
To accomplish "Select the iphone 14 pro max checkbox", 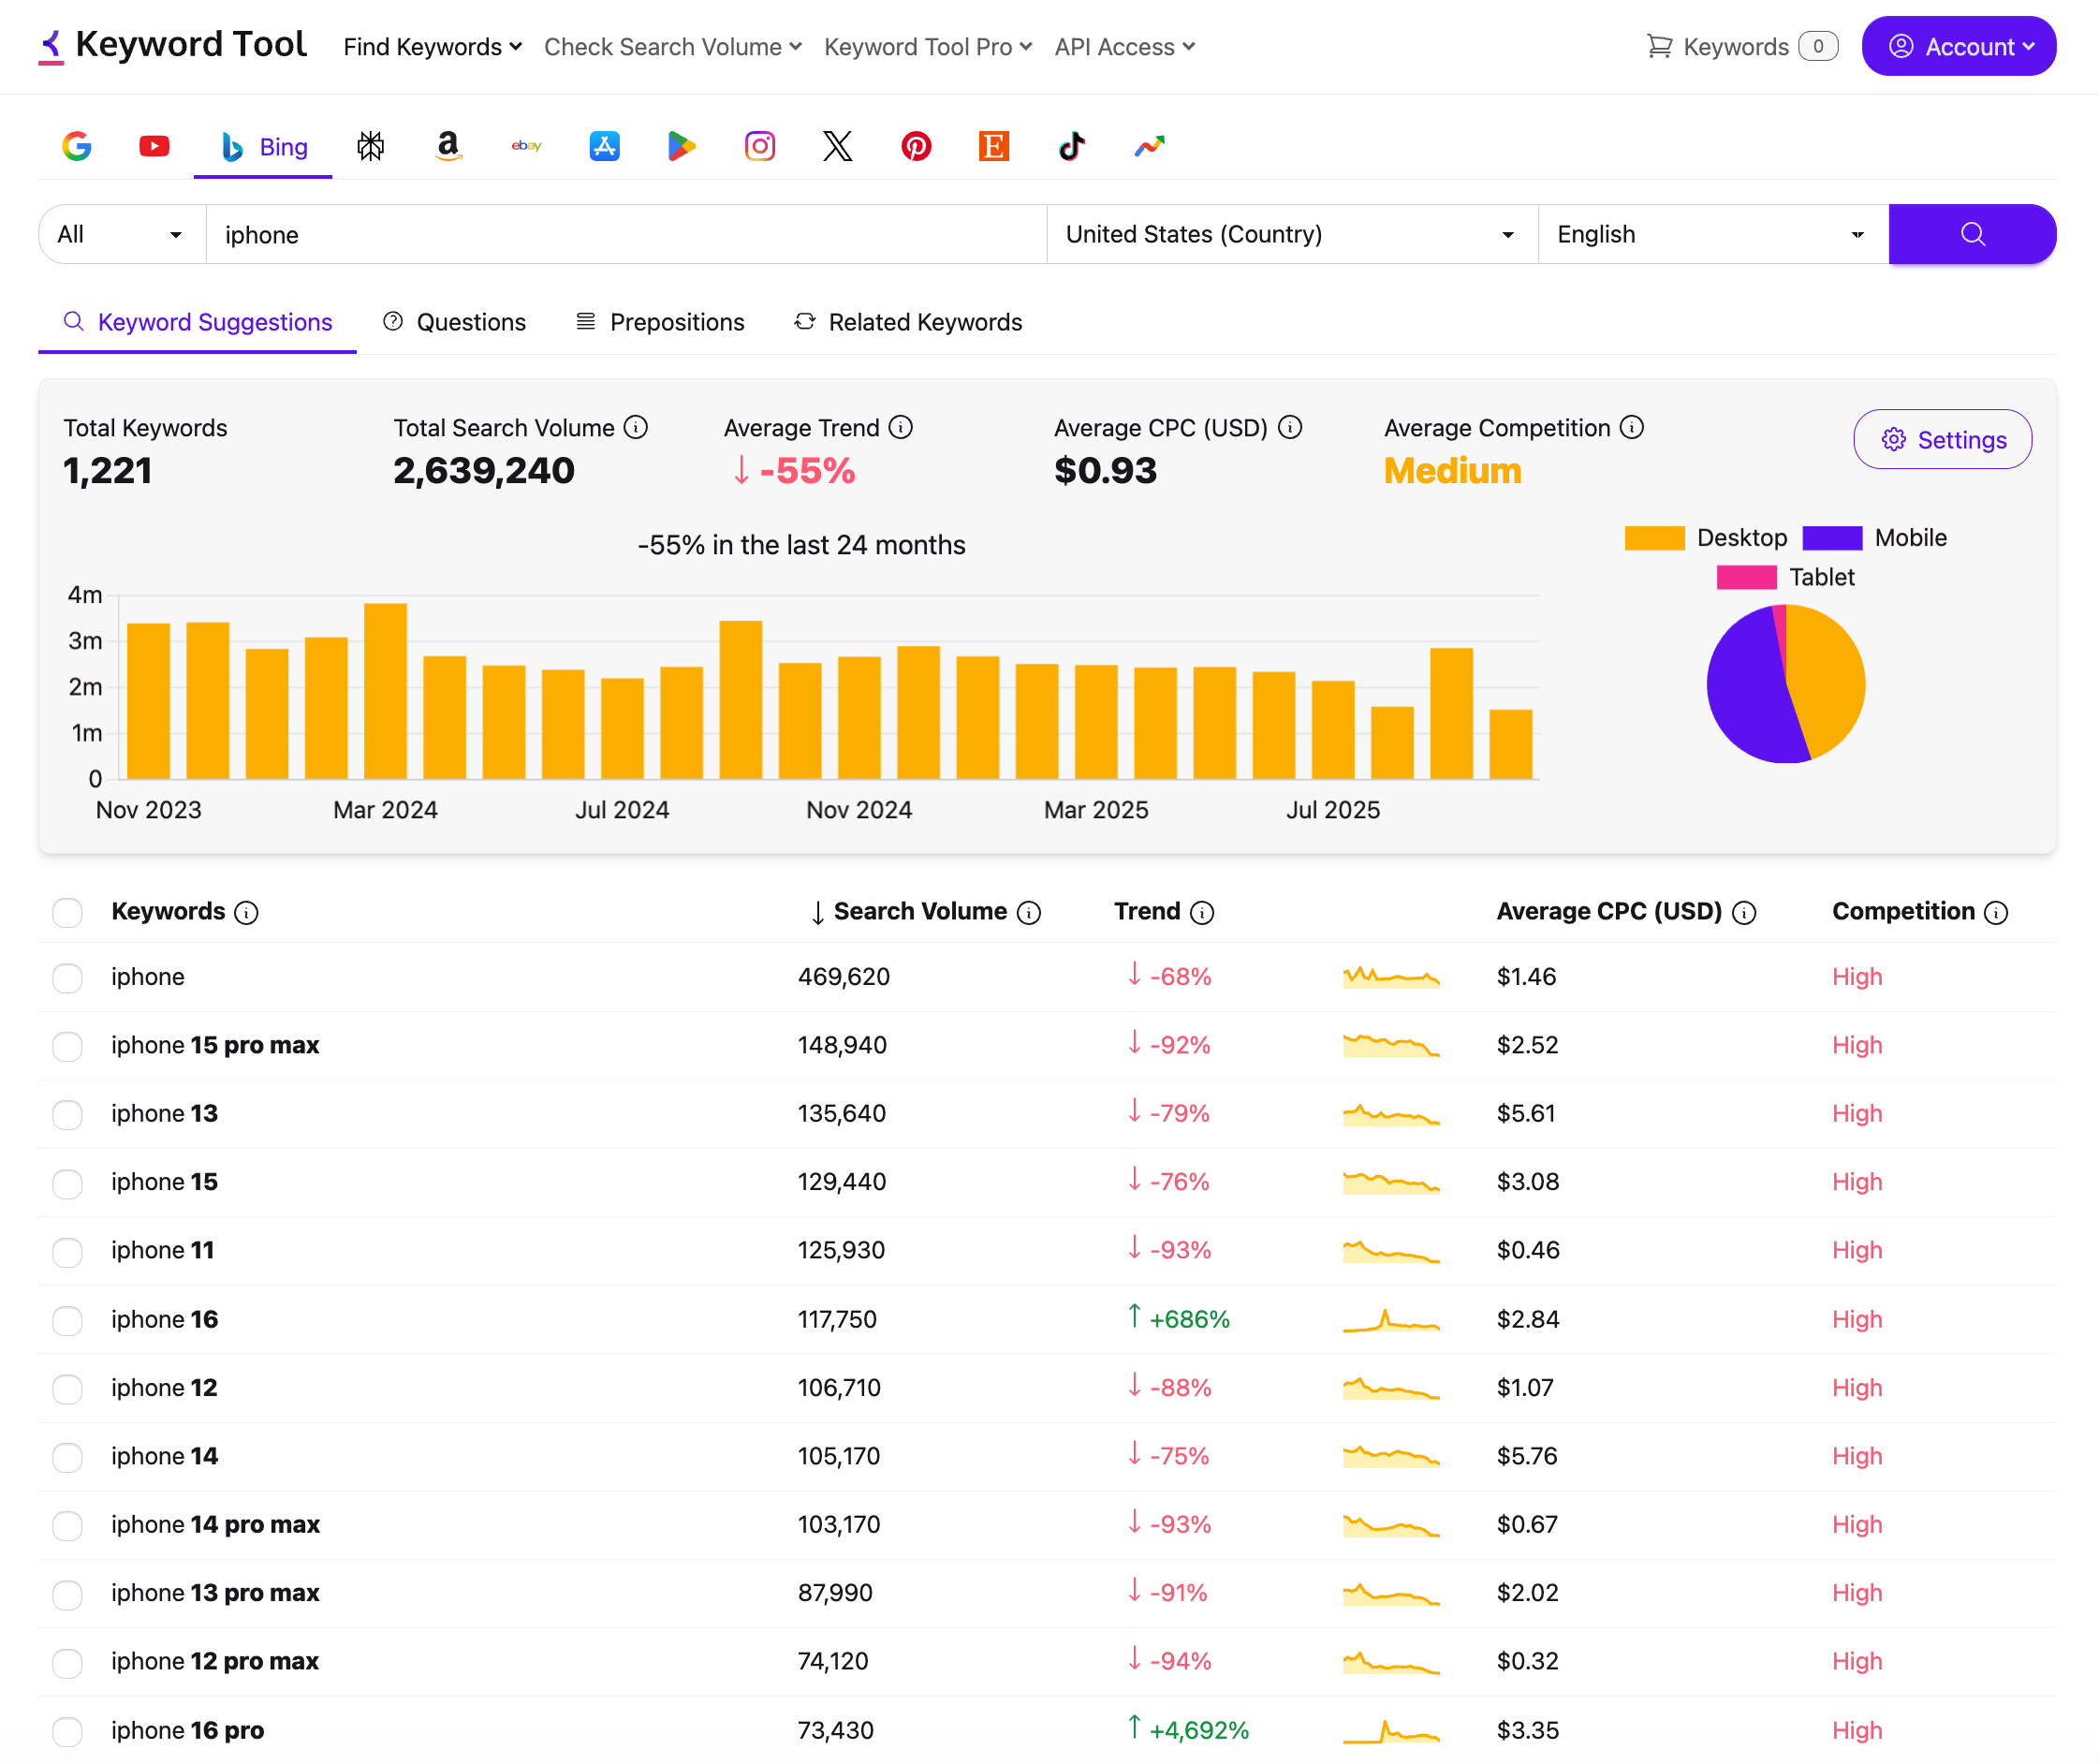I will pyautogui.click(x=67, y=1526).
